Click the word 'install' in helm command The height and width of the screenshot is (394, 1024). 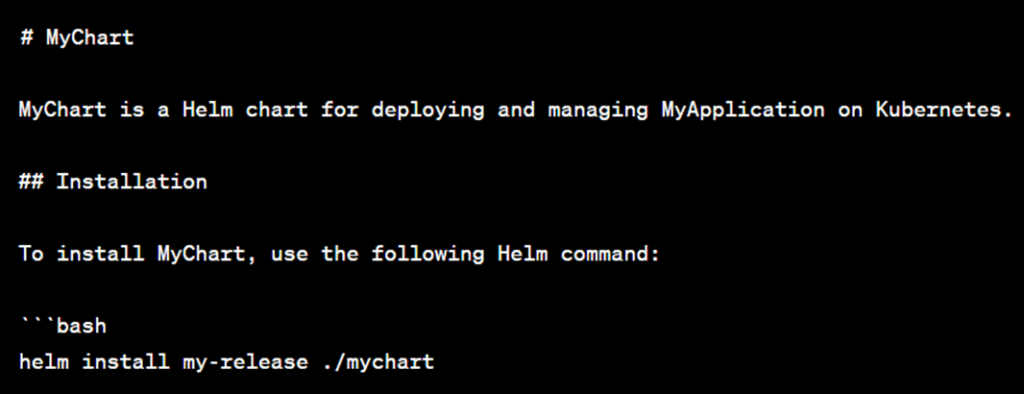[x=125, y=361]
